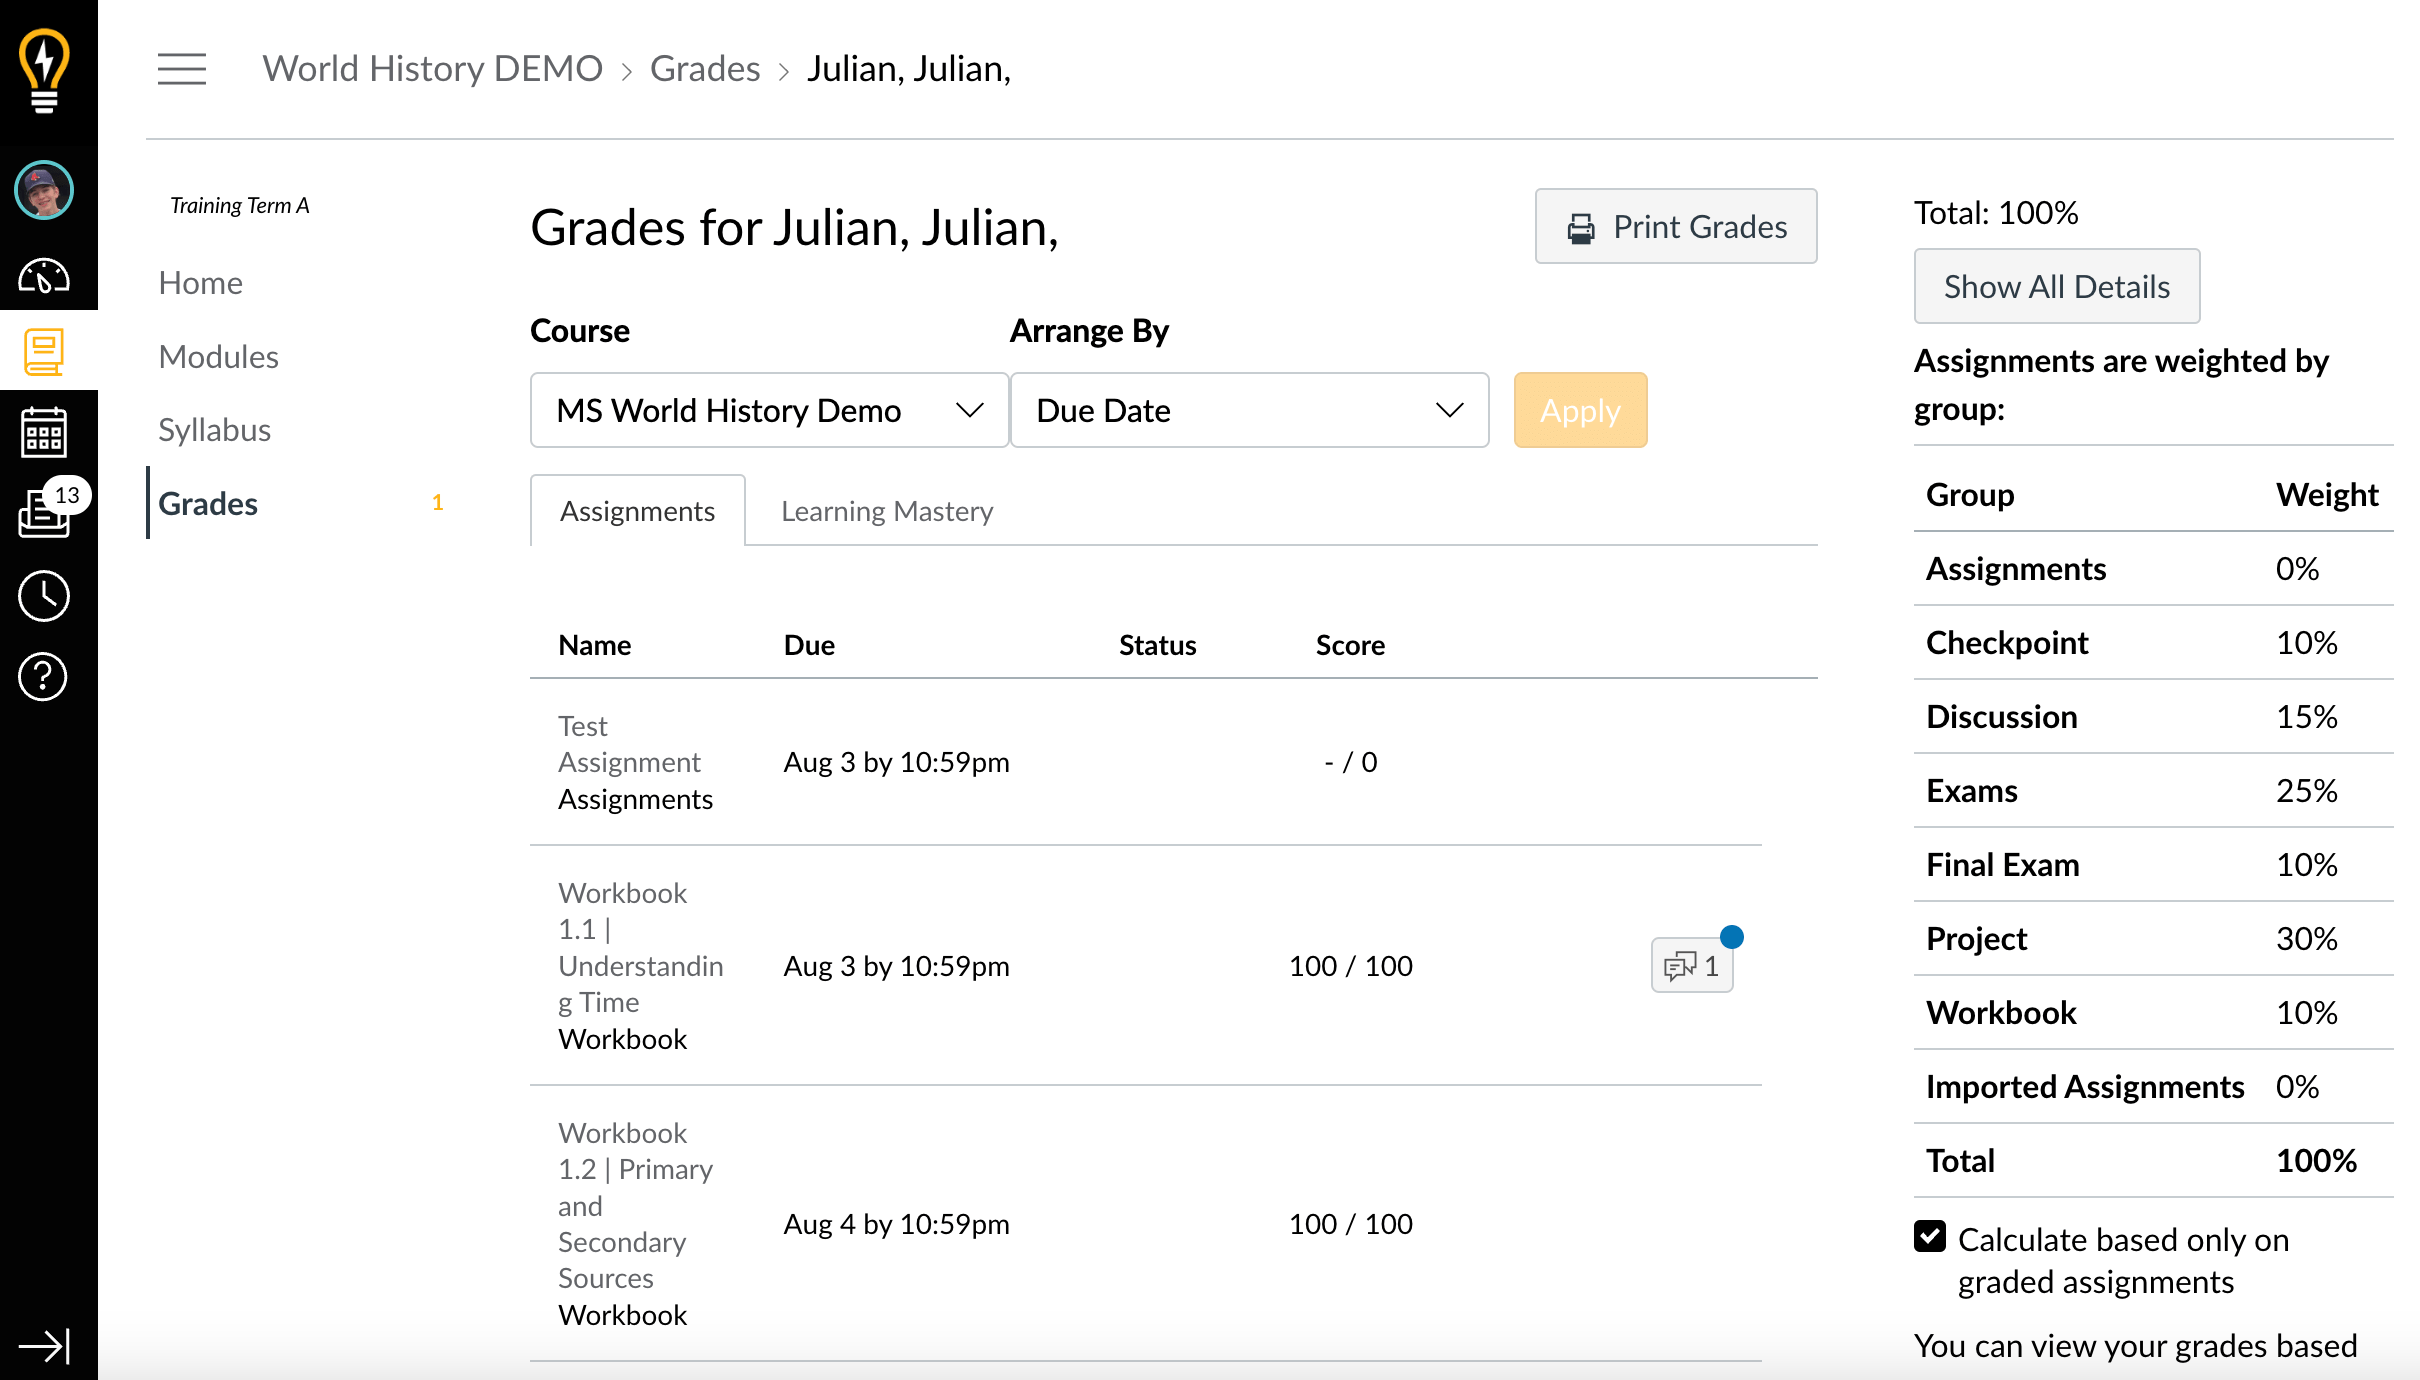Expand the global navigation arrow icon
This screenshot has width=2420, height=1380.
point(44,1345)
